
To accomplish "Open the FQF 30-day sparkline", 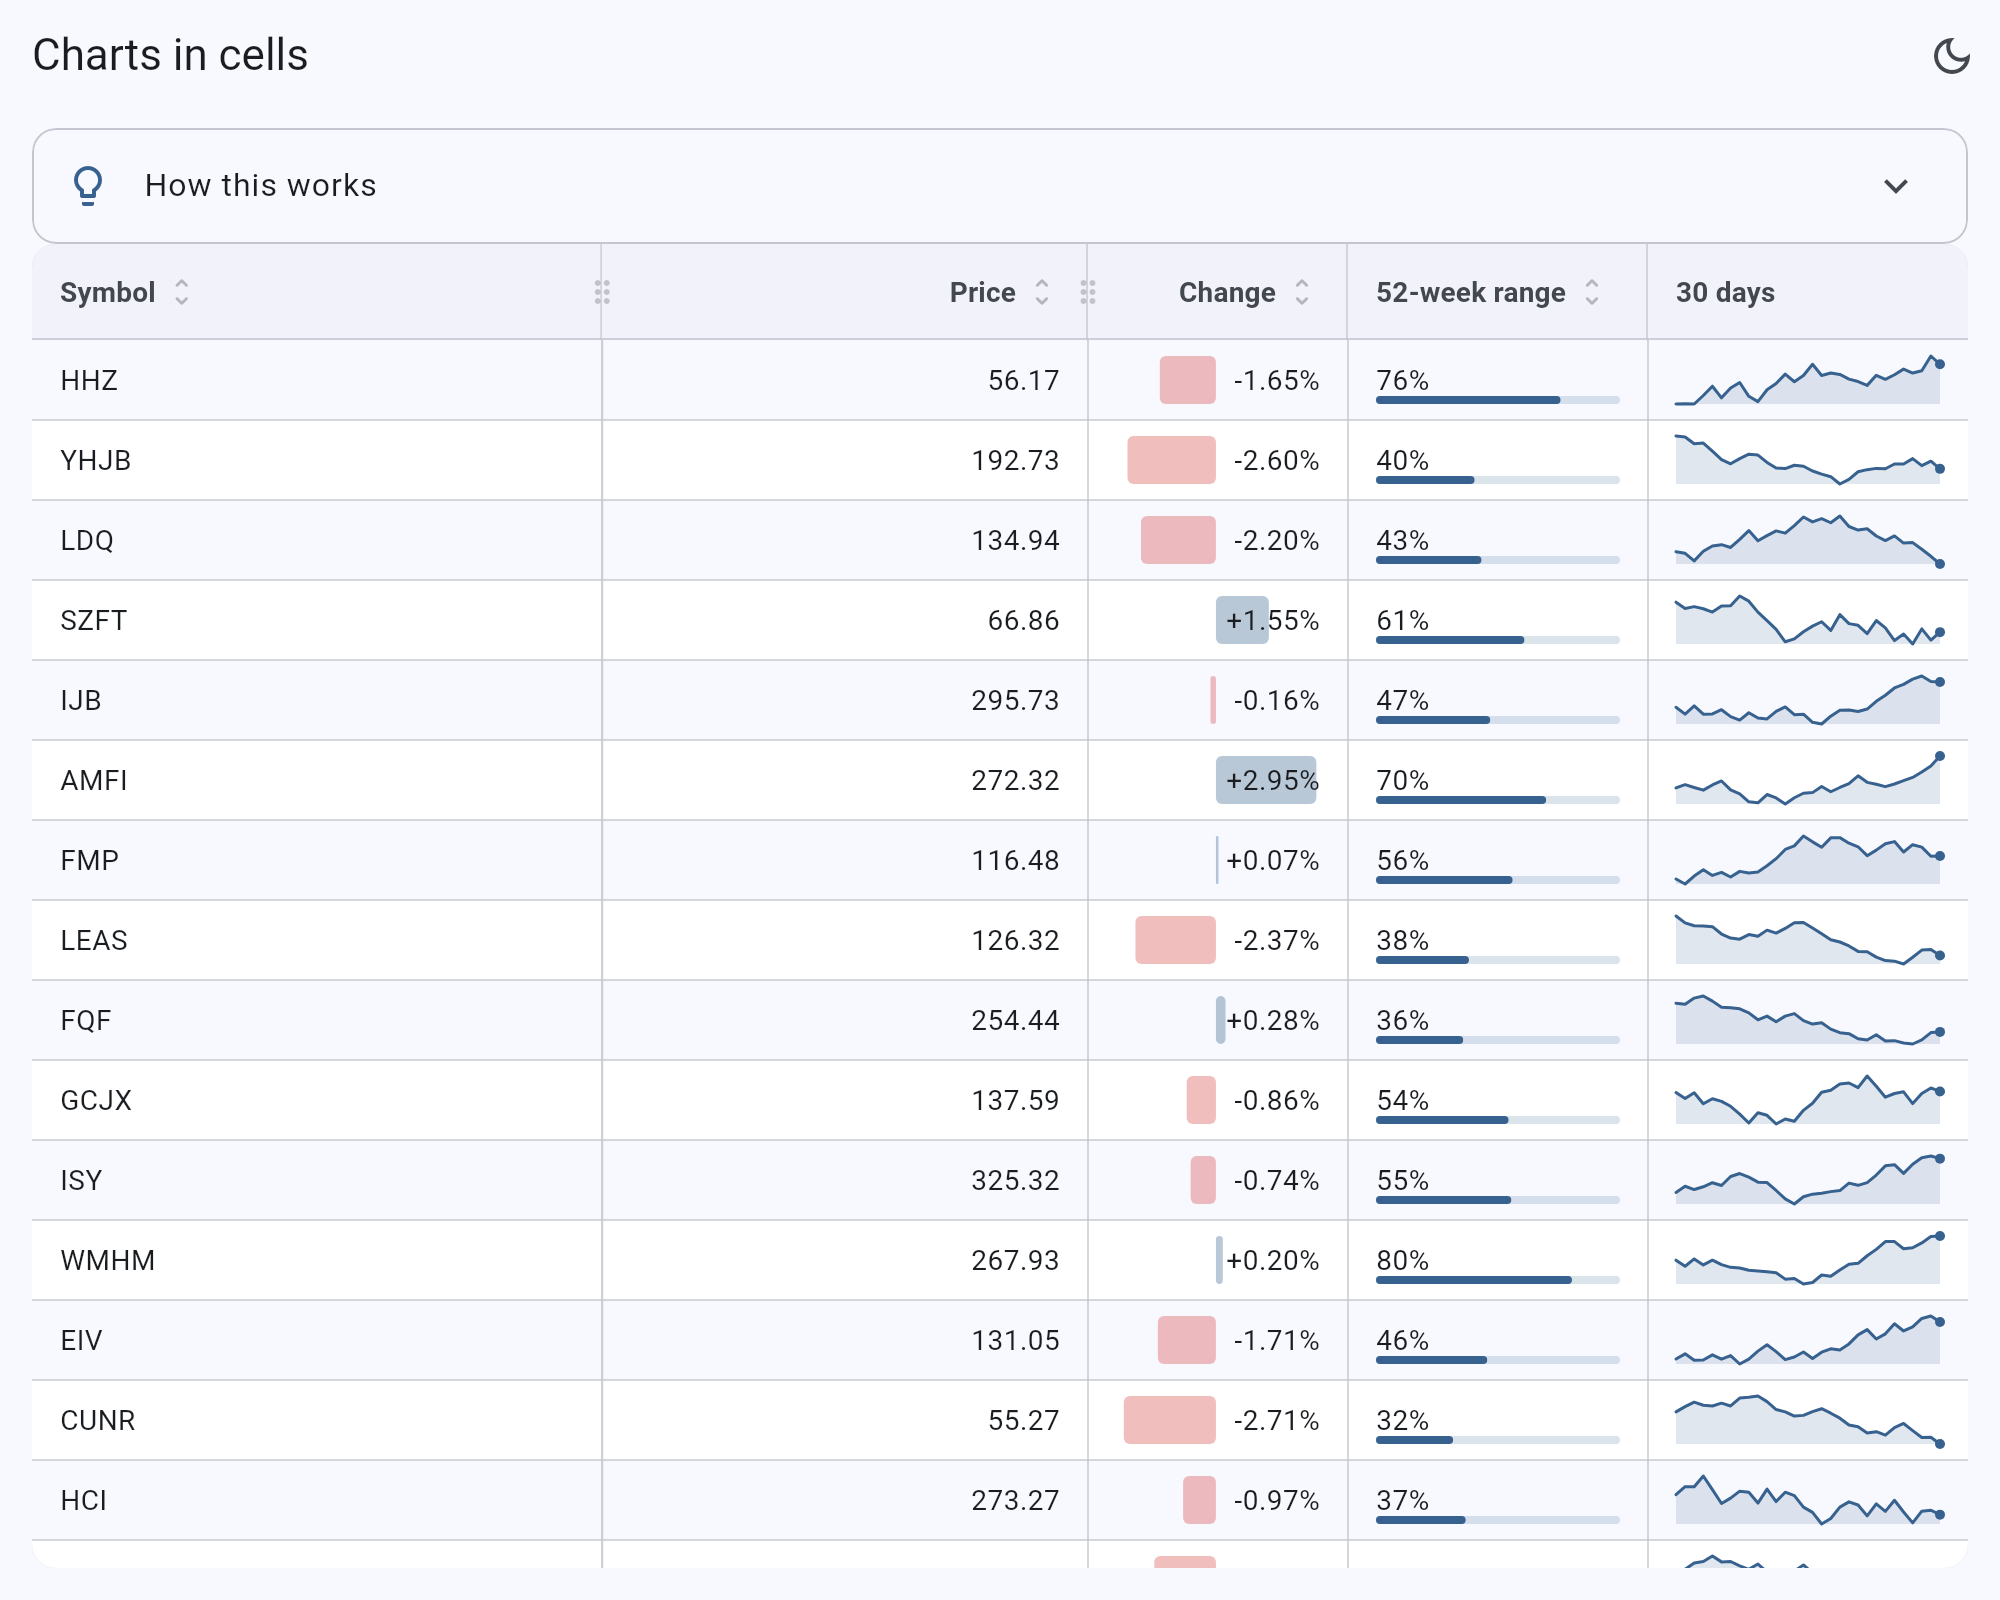I will pos(1808,1020).
